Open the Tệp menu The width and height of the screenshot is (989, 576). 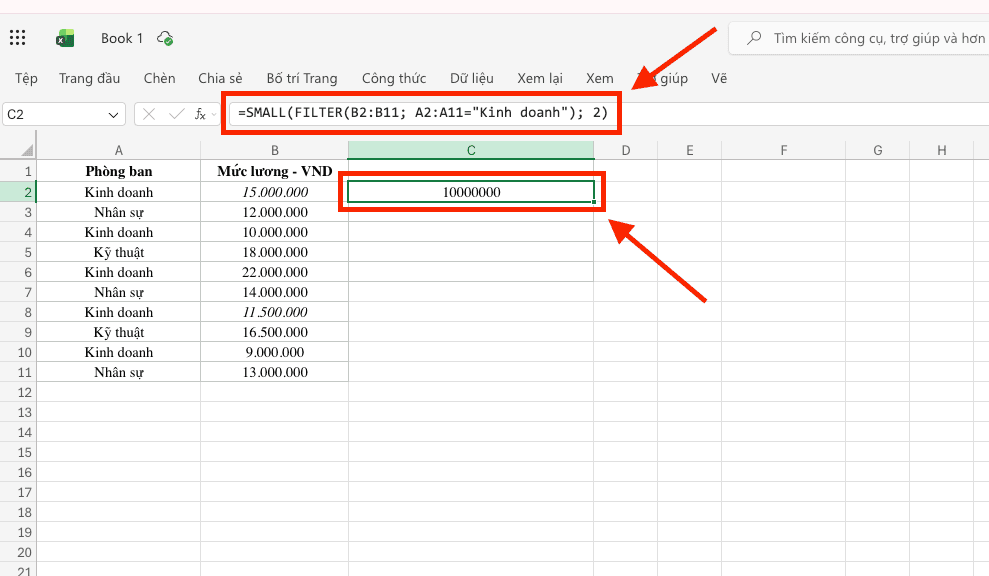click(x=26, y=78)
